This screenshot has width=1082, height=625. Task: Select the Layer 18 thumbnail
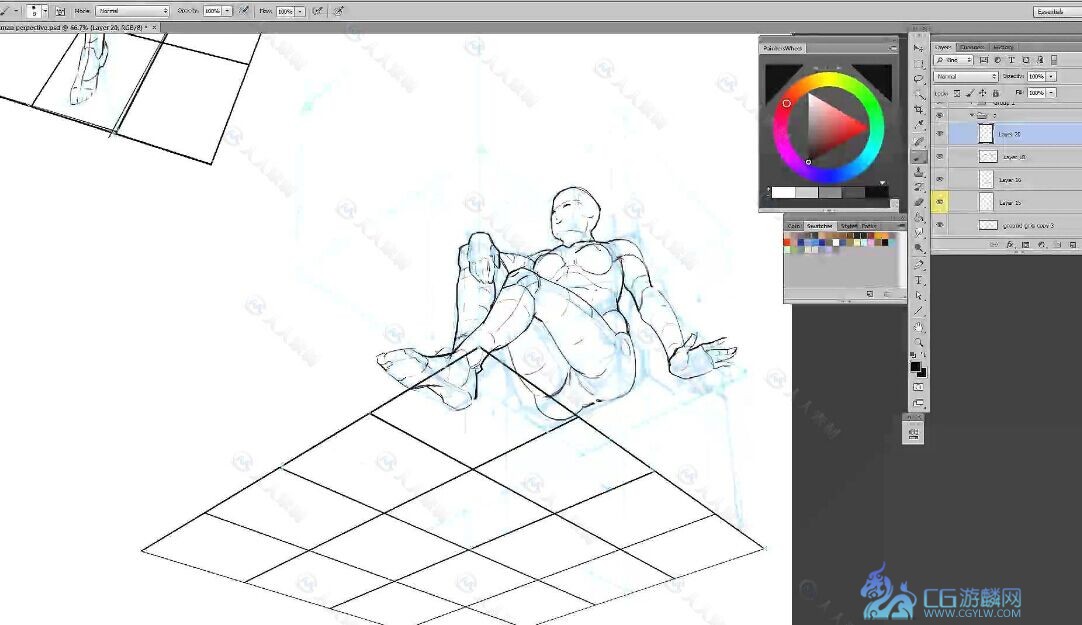(987, 156)
